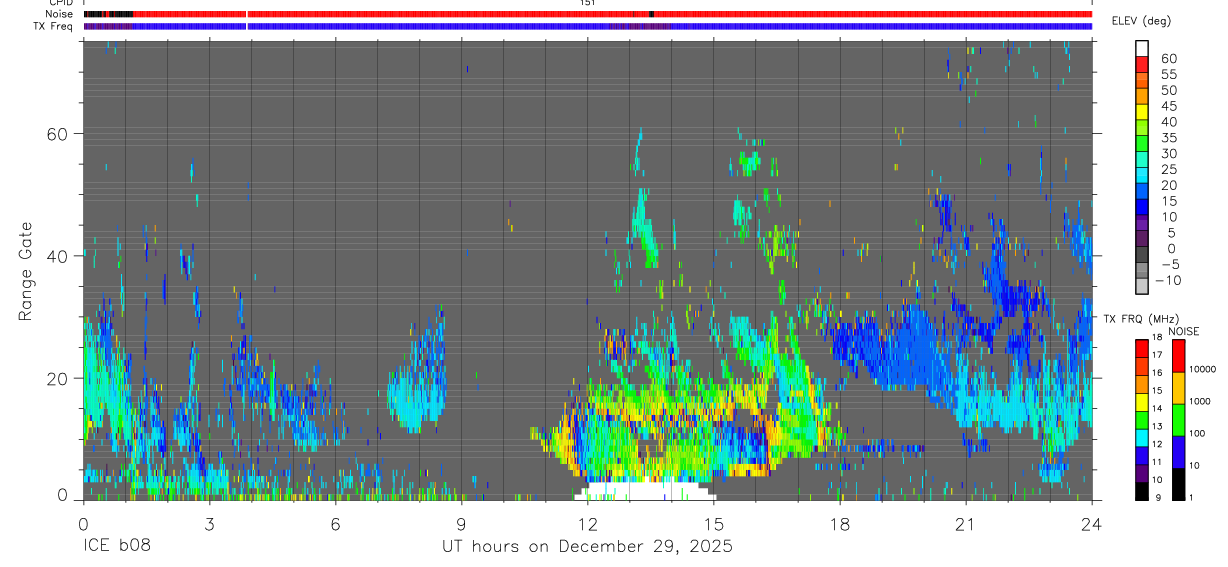Click the CPID value '151' above the plot

pos(587,3)
